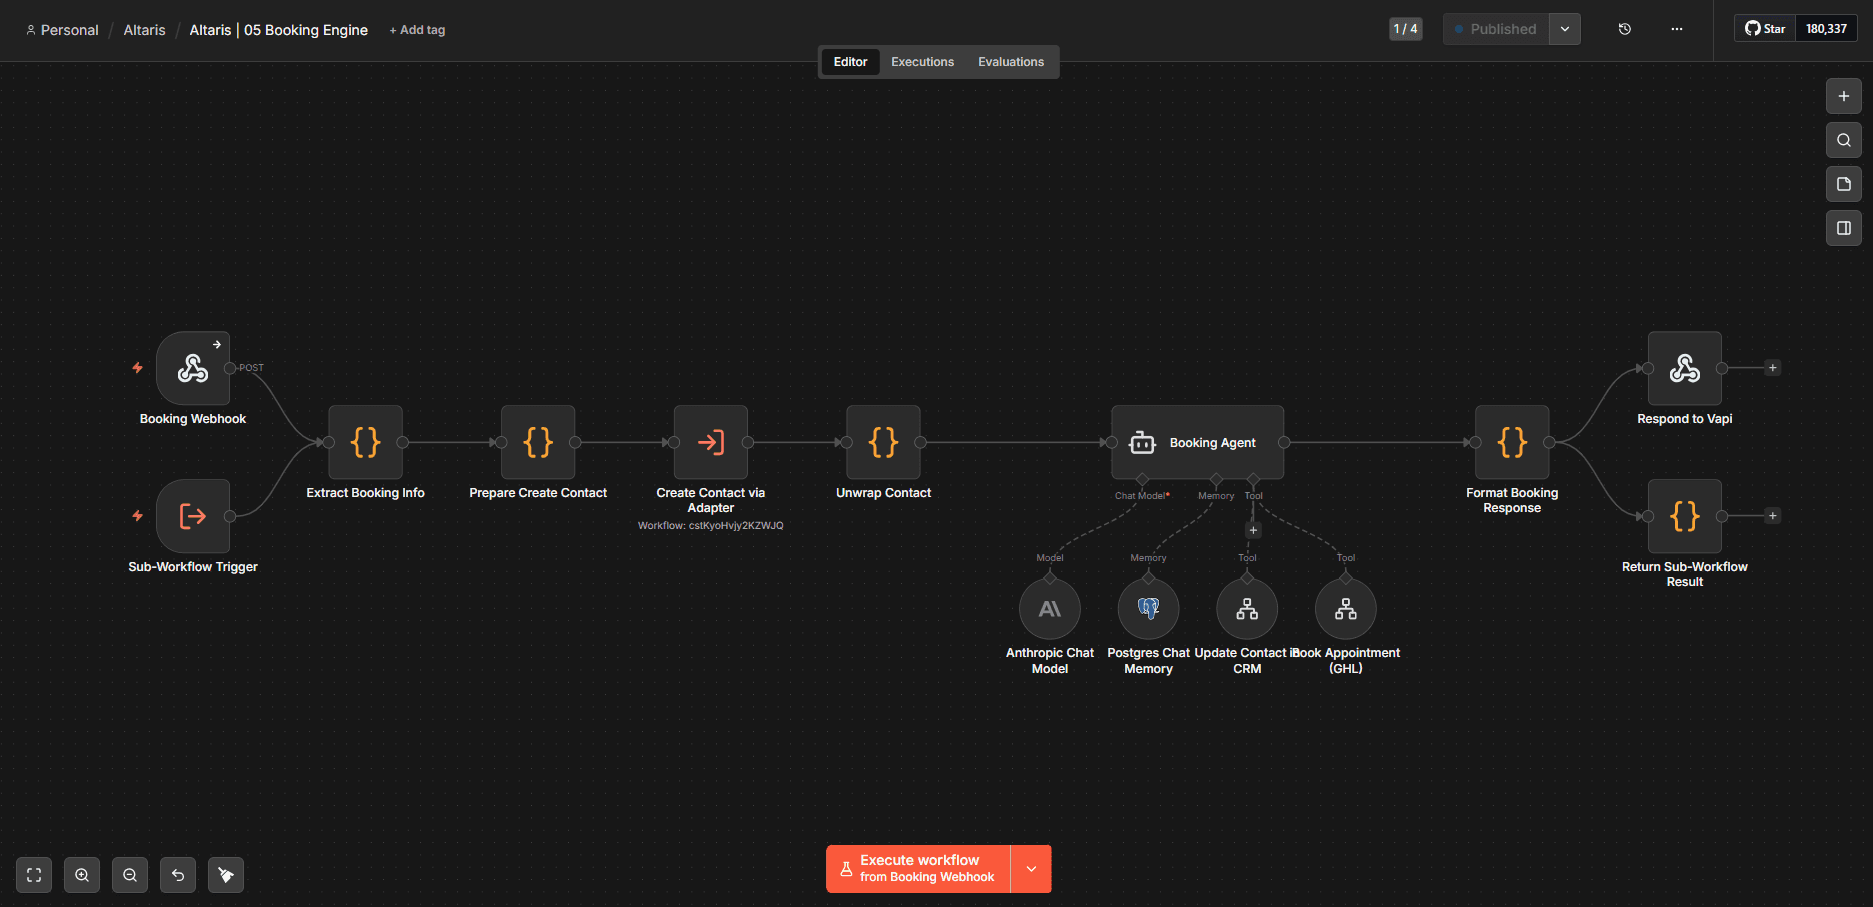Toggle the workflow Published status
The height and width of the screenshot is (907, 1873).
tap(1495, 29)
